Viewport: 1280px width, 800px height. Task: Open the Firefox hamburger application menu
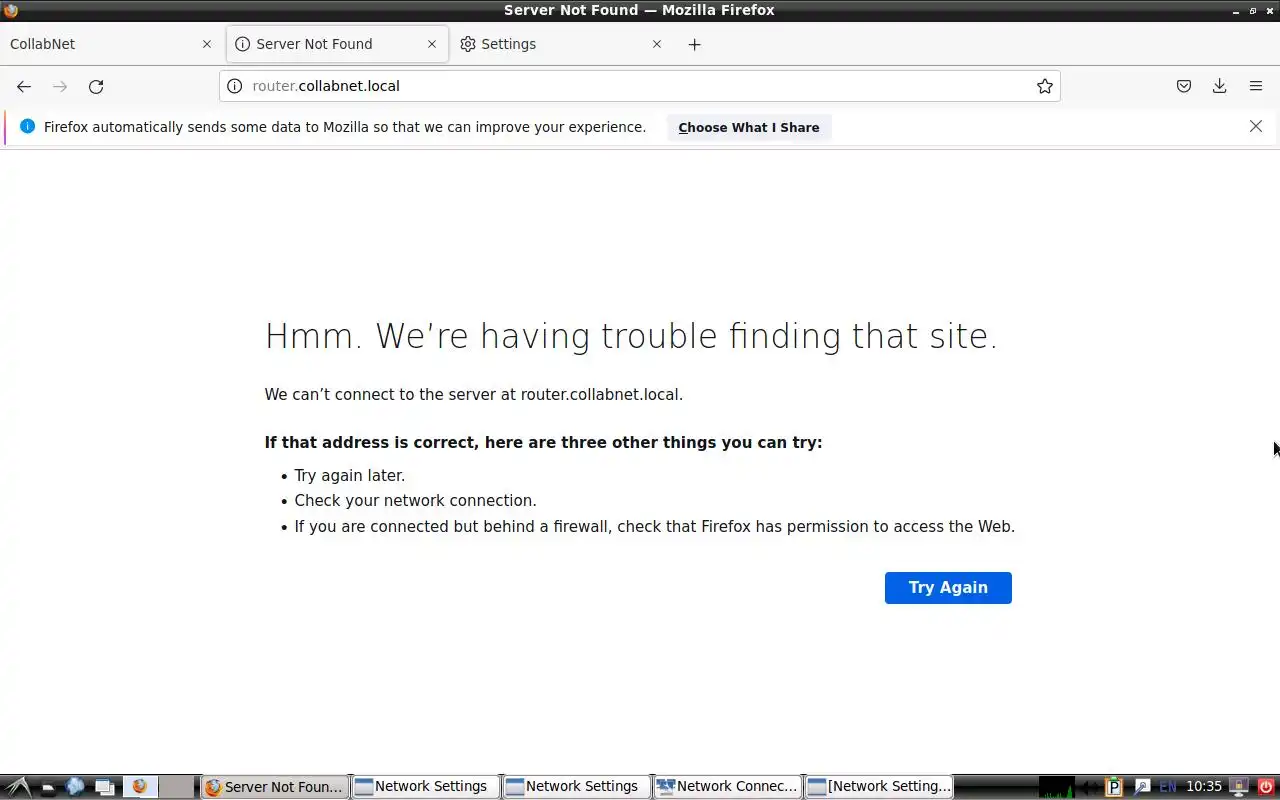pyautogui.click(x=1256, y=86)
